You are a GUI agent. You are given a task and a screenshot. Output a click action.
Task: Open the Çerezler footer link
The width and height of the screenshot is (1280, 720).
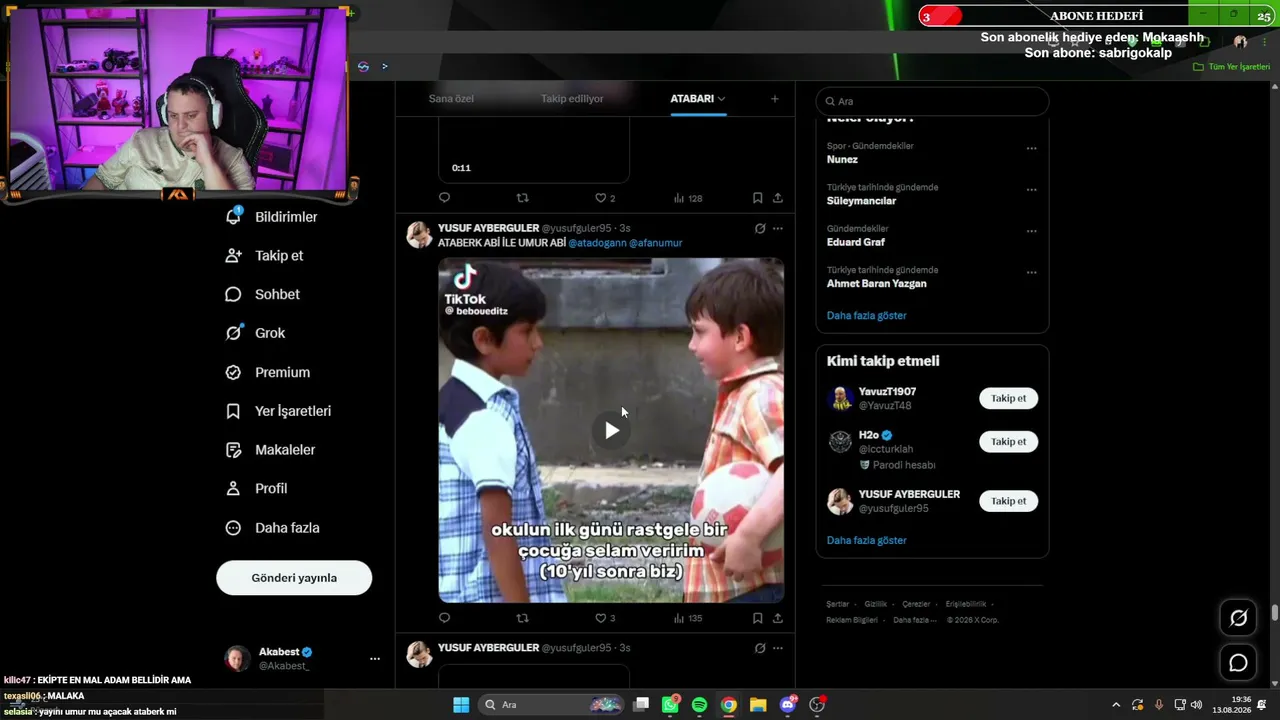916,604
